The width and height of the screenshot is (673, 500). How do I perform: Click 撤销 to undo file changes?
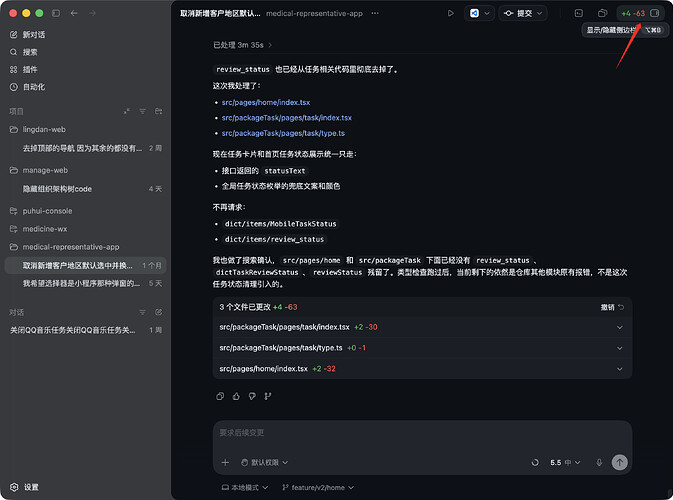tap(612, 307)
